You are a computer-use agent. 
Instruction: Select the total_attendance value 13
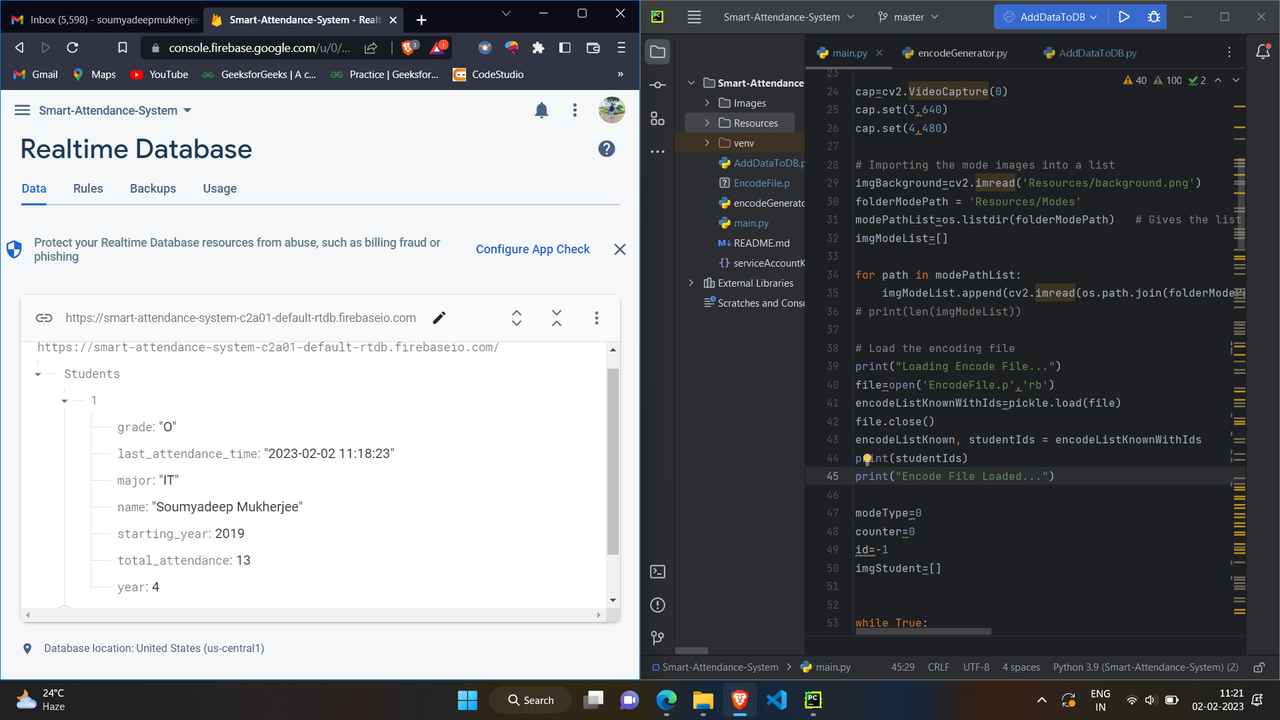243,560
